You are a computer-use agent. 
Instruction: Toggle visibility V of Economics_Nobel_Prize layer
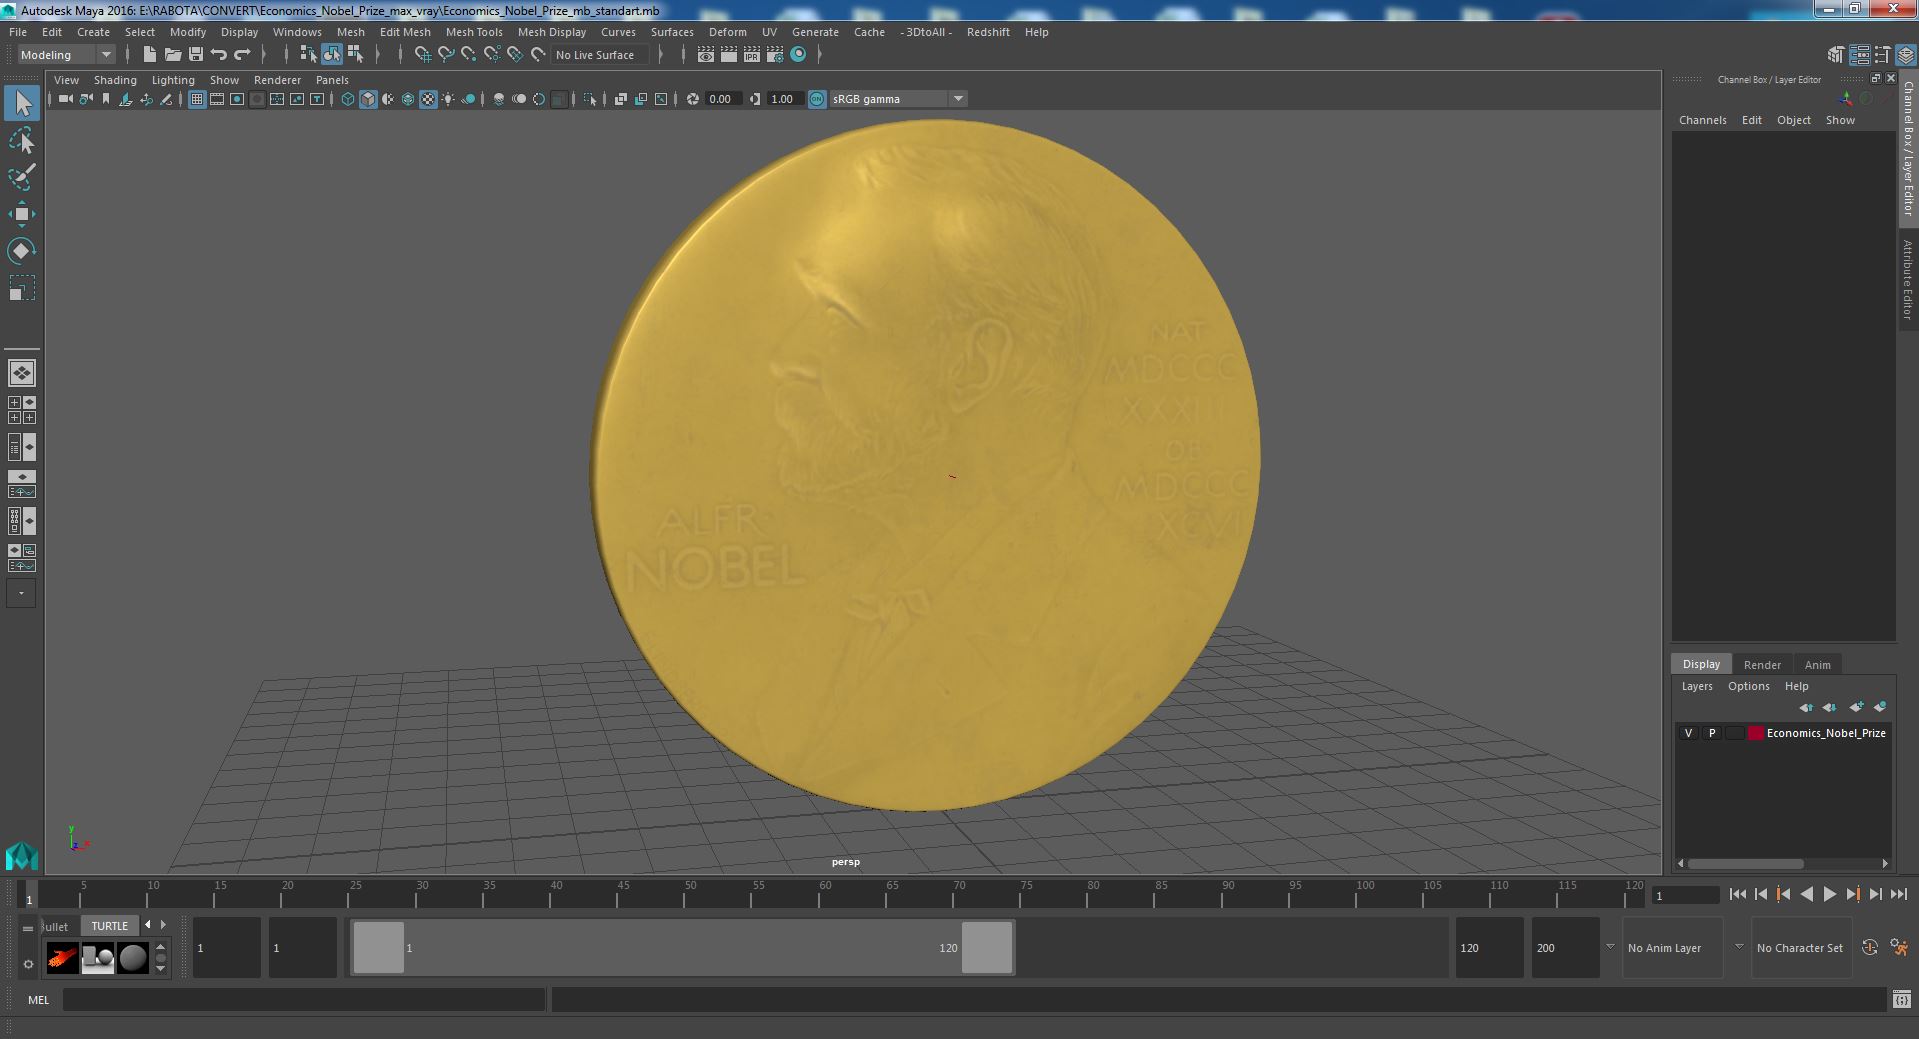pyautogui.click(x=1688, y=733)
